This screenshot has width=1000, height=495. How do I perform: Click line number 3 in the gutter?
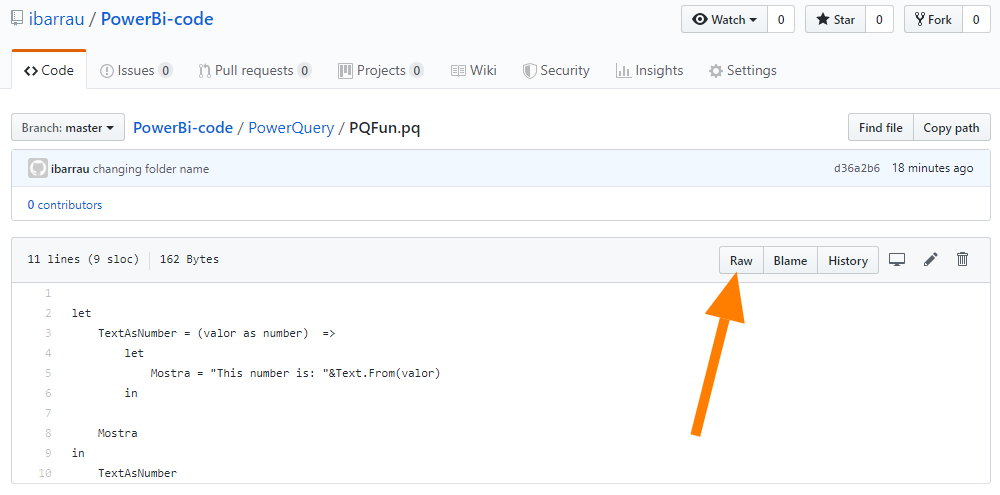[x=48, y=333]
